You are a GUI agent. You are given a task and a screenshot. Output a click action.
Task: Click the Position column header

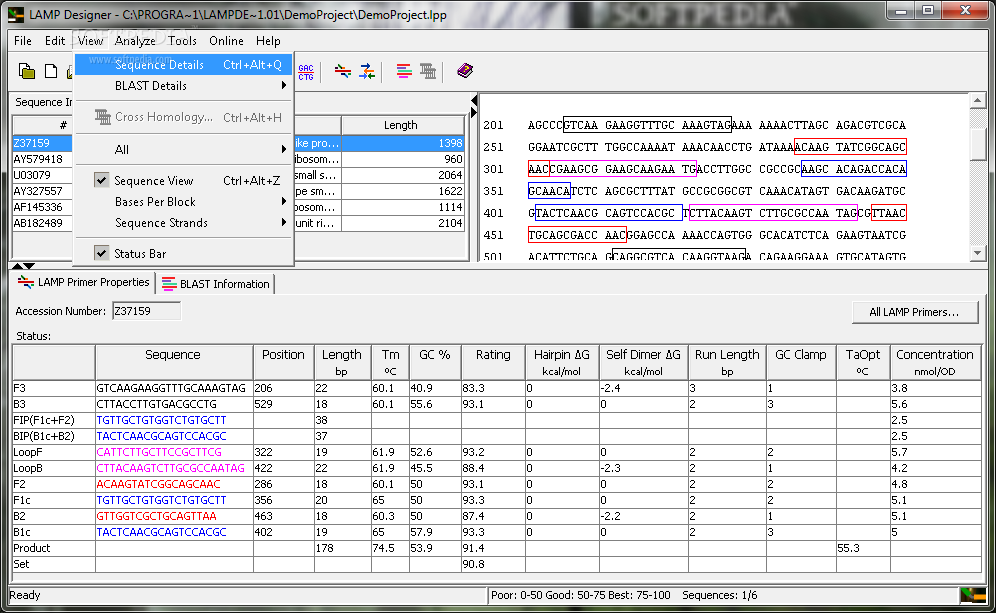click(x=283, y=363)
